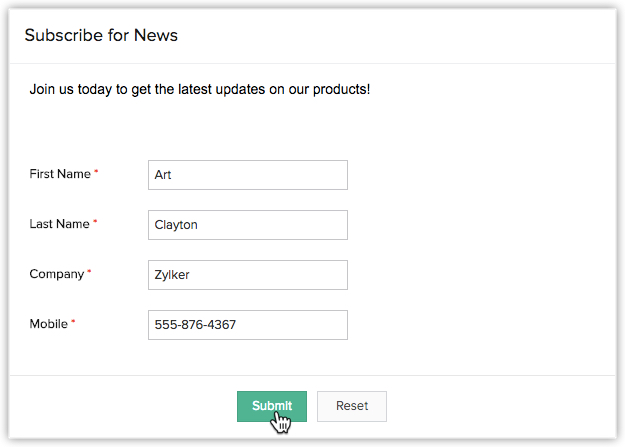Click the red asterisk beside Company
This screenshot has width=625, height=447.
[89, 271]
